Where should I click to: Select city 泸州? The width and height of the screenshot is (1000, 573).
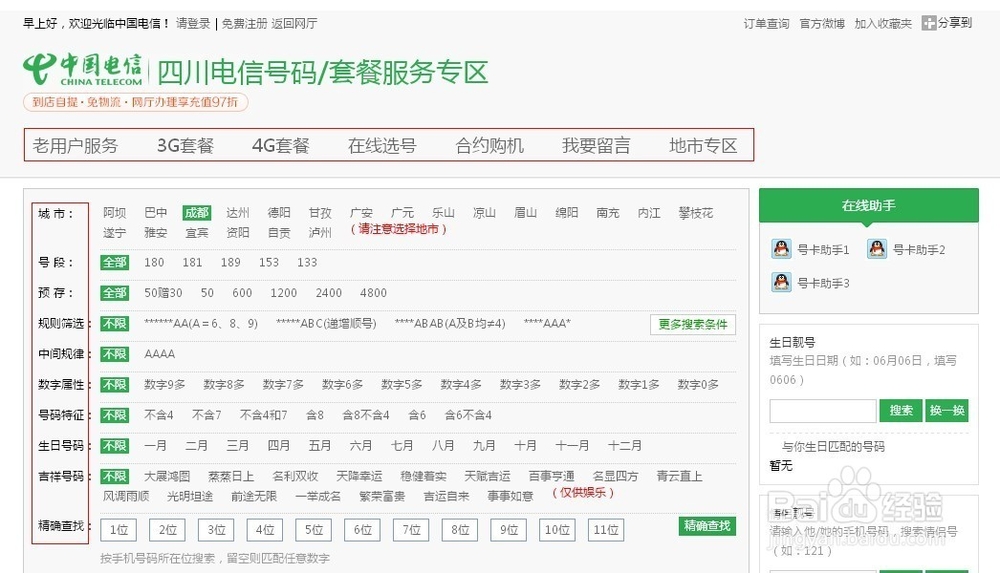click(x=320, y=232)
